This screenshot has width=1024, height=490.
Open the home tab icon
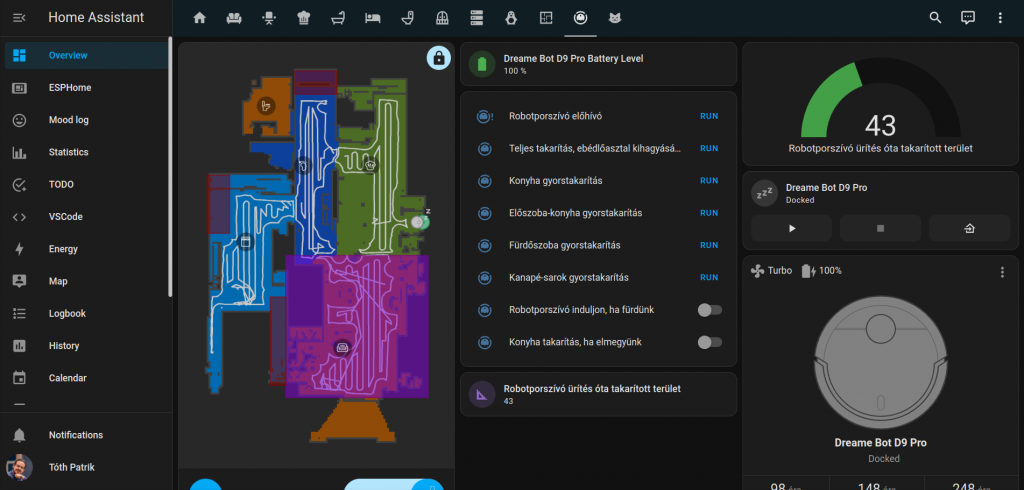click(x=199, y=18)
